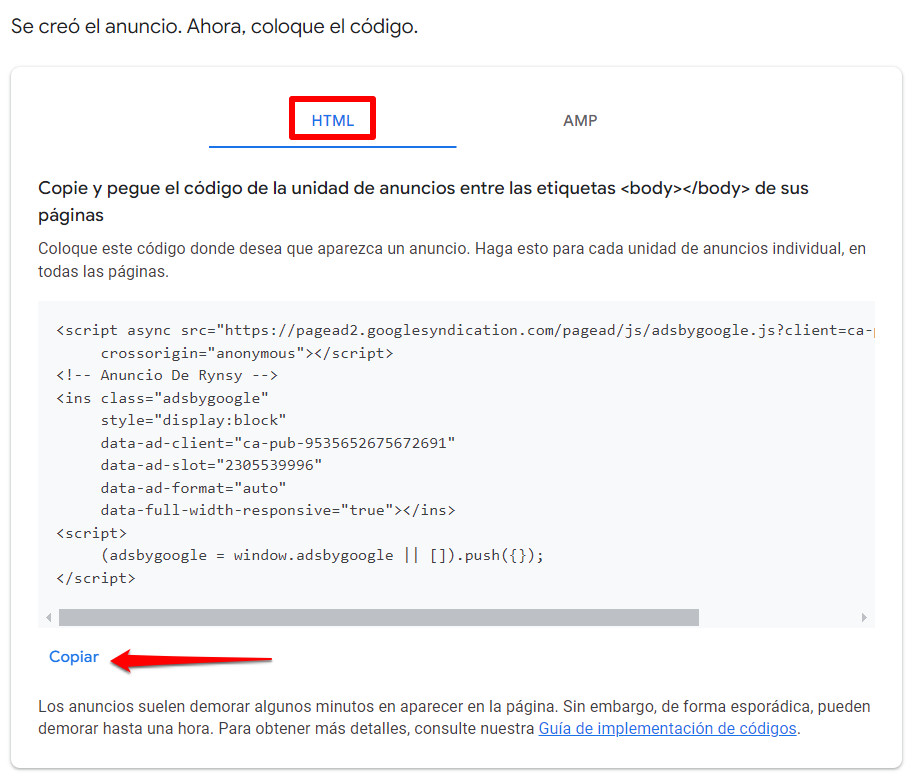910x778 pixels.
Task: Click the 'Copie y pegue el código' heading
Action: point(423,201)
